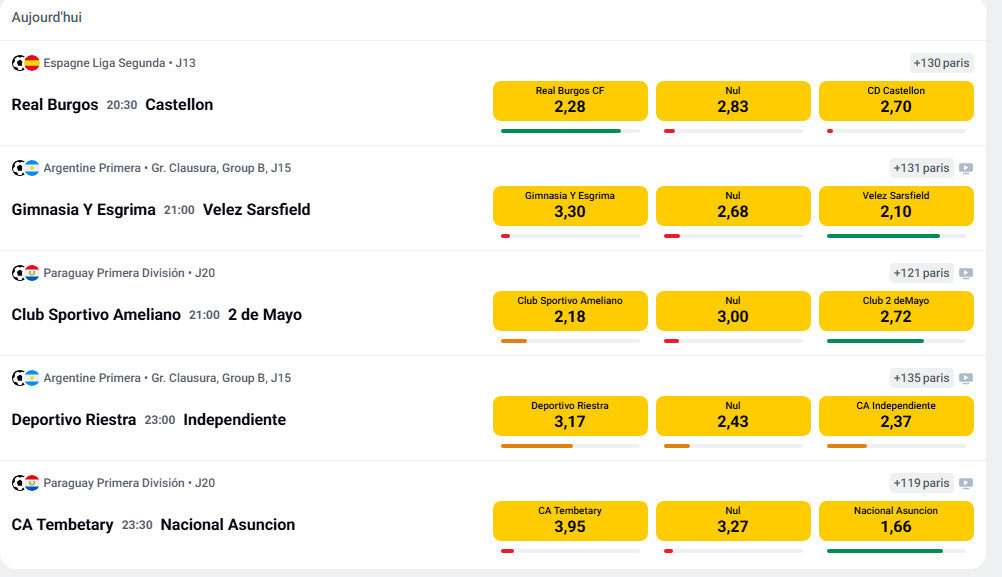Click football icon beside Espagne Liga Segunda
1002x577 pixels.
(x=19, y=63)
